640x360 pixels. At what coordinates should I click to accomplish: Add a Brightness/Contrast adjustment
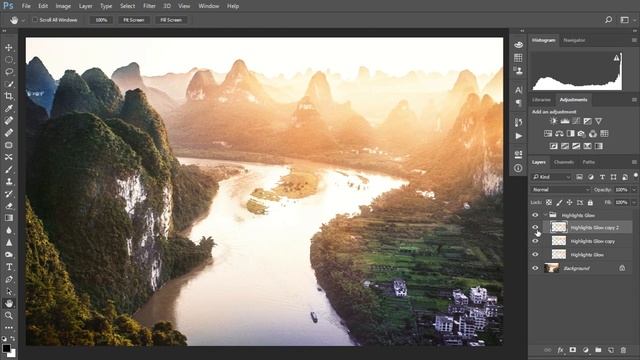point(553,121)
